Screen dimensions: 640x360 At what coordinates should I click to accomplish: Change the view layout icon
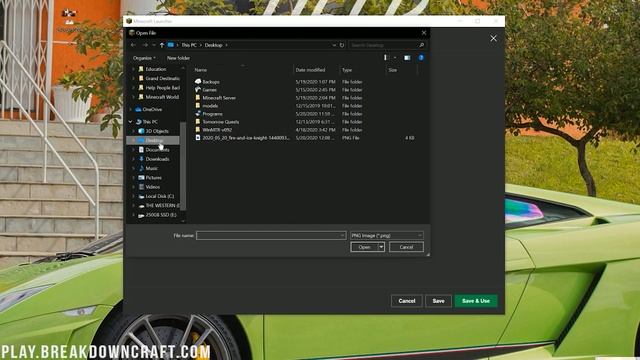(x=385, y=58)
